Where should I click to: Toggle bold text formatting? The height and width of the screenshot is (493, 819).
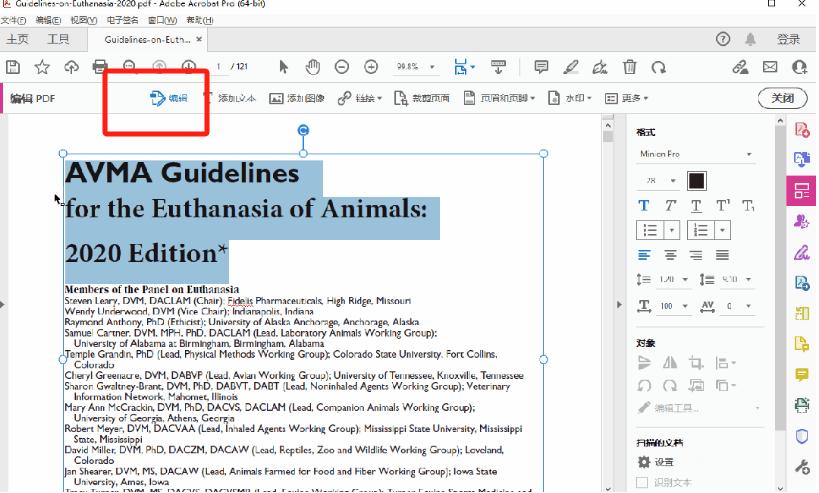(x=644, y=206)
